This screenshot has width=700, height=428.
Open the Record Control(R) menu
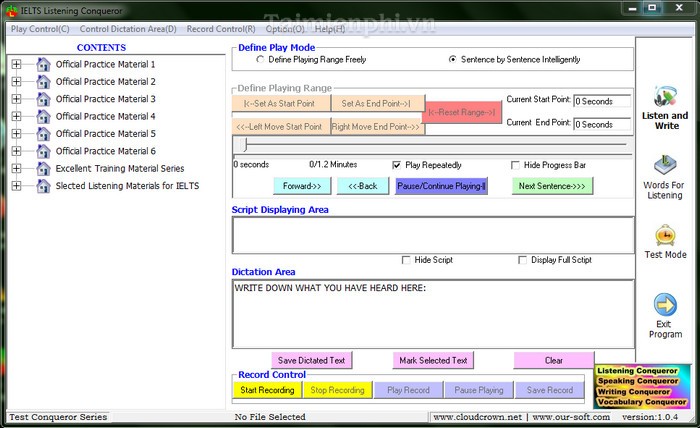tap(220, 29)
